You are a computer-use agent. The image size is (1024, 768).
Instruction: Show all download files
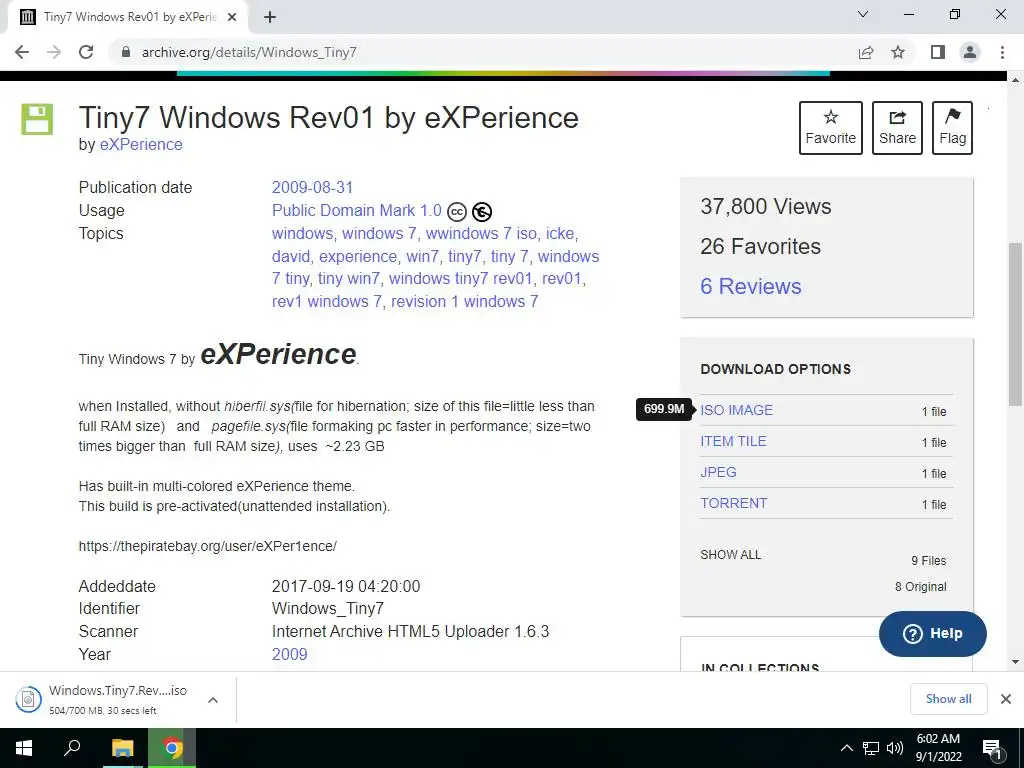click(x=731, y=555)
